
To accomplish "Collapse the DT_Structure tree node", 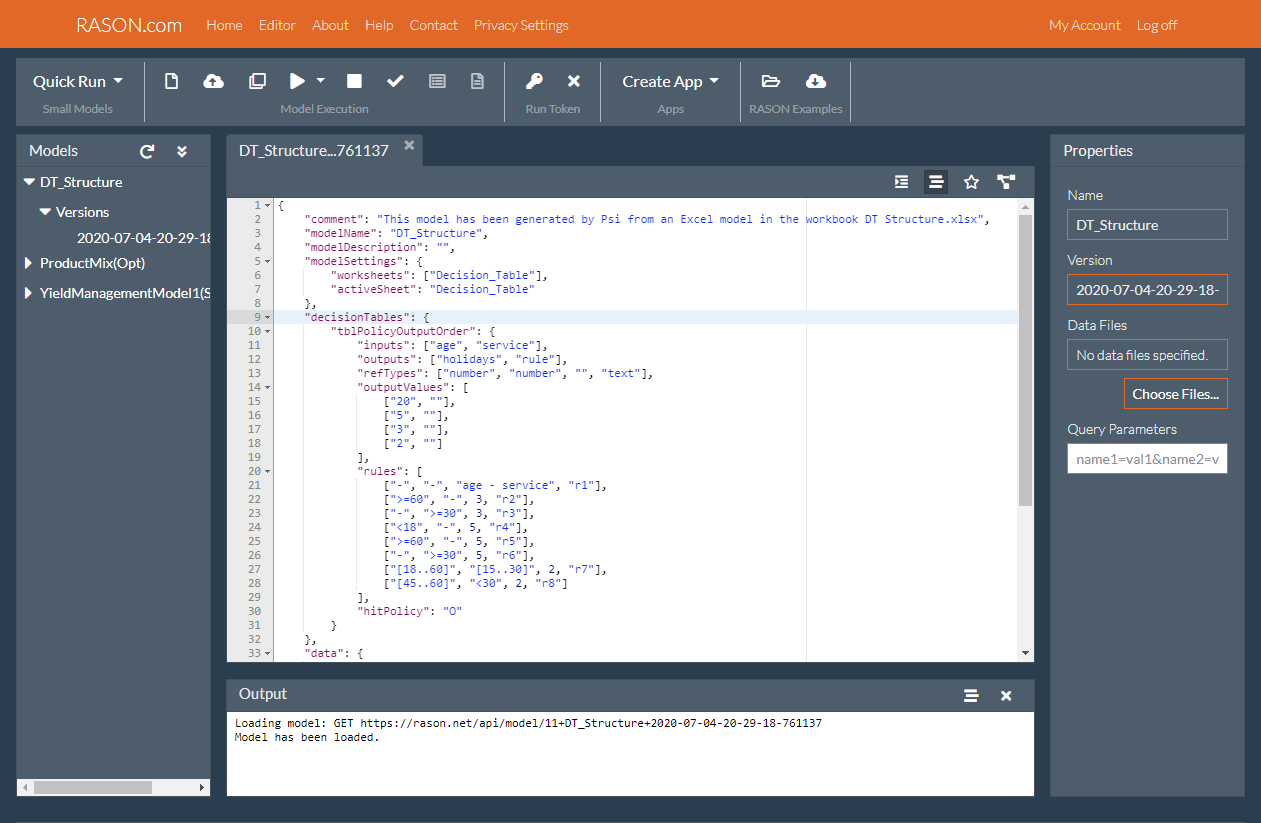I will coord(29,182).
